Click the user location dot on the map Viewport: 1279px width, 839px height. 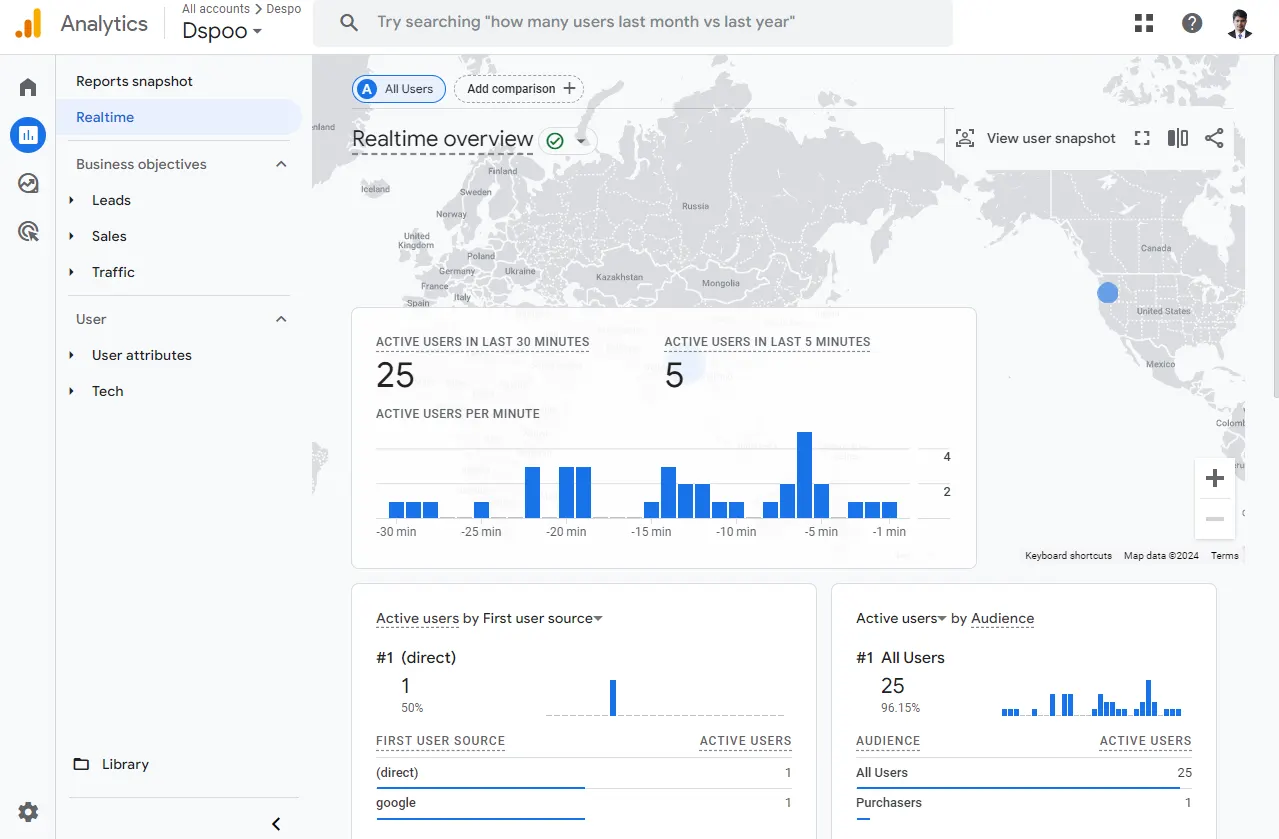coord(1107,293)
